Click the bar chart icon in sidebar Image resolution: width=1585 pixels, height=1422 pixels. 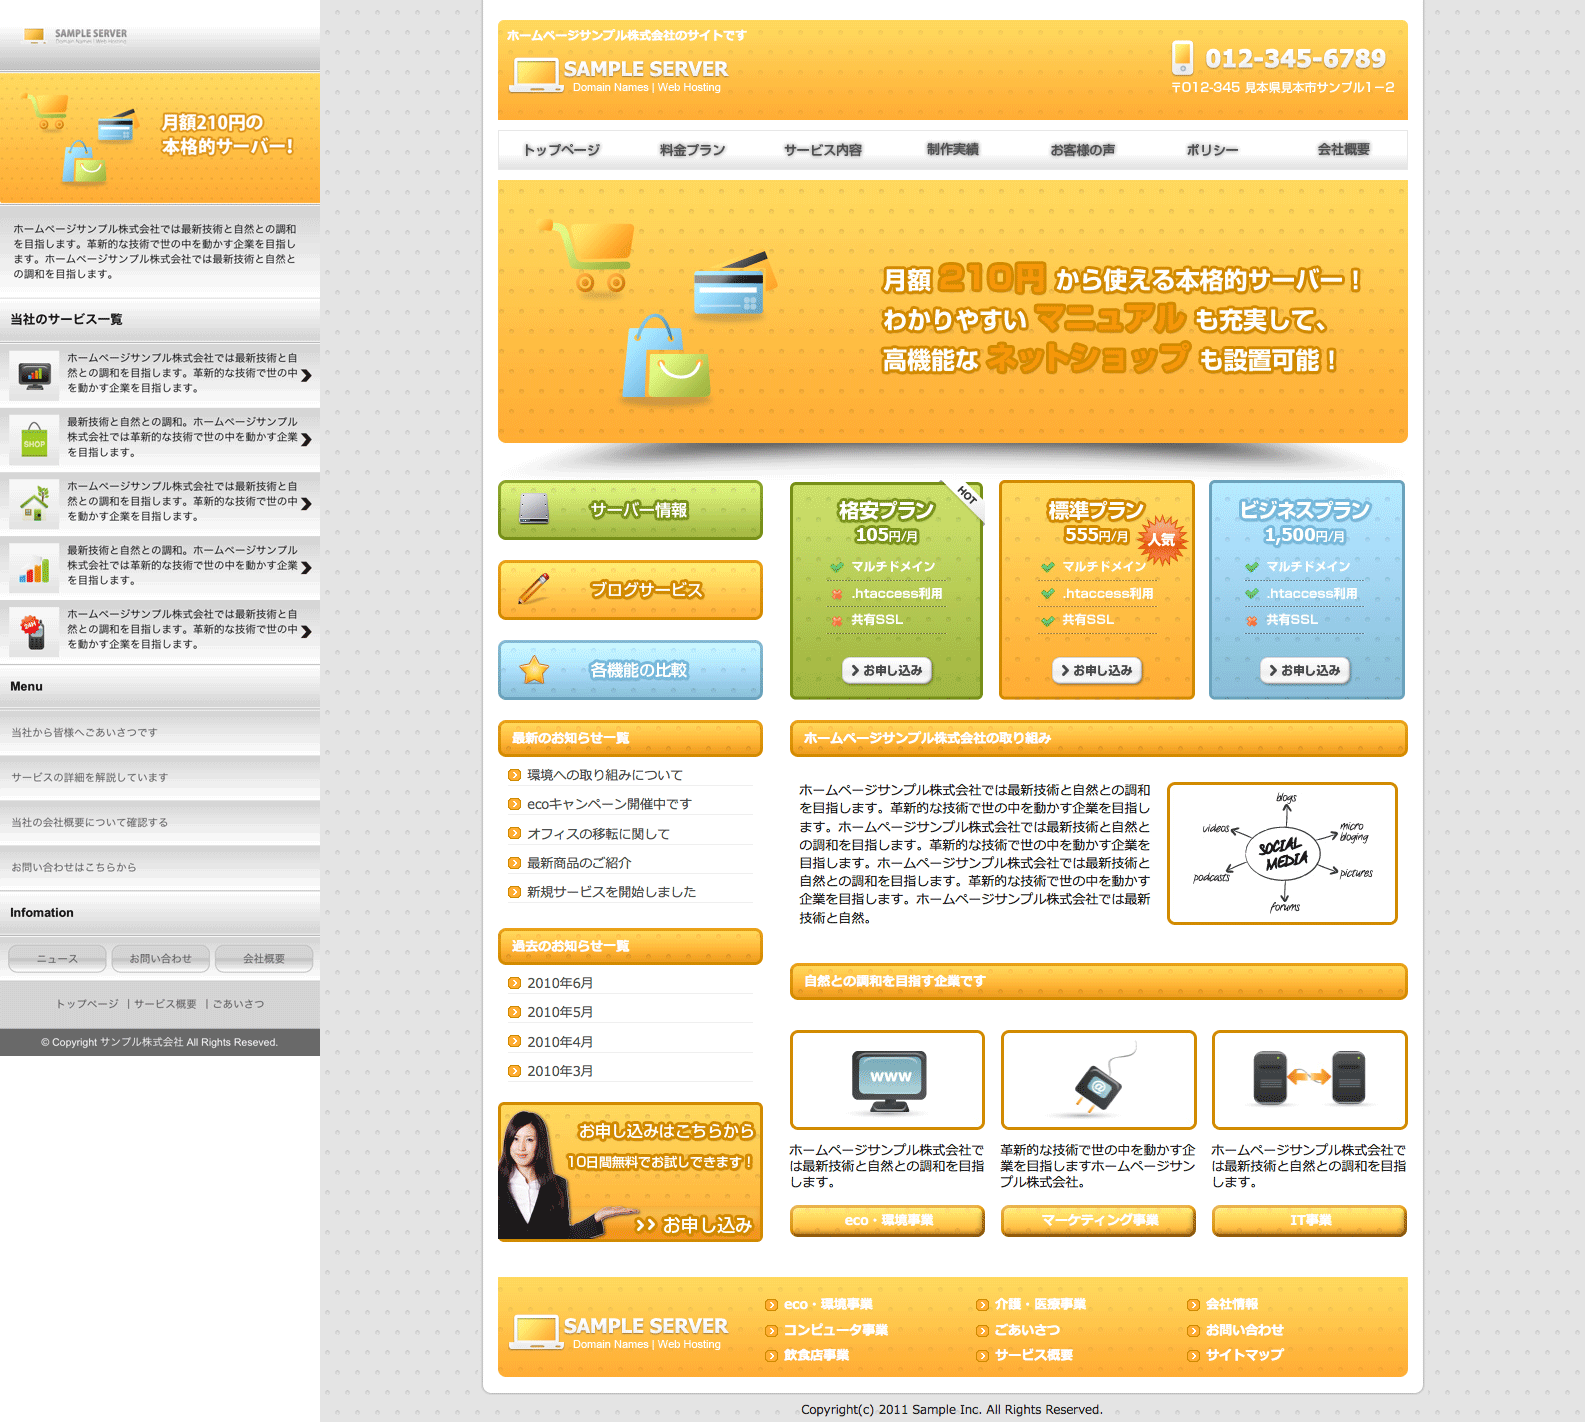[35, 568]
